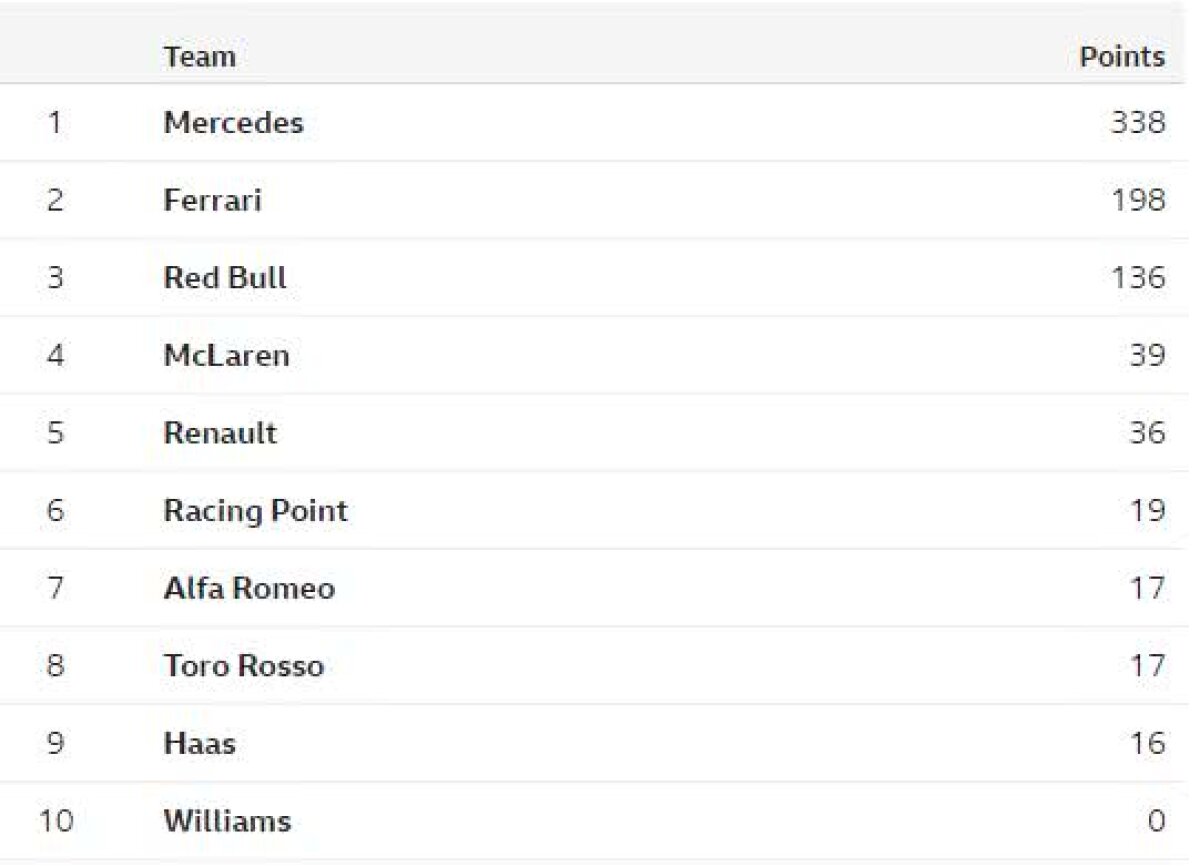Click position number 10 in rank column
This screenshot has width=1200, height=867.
55,821
